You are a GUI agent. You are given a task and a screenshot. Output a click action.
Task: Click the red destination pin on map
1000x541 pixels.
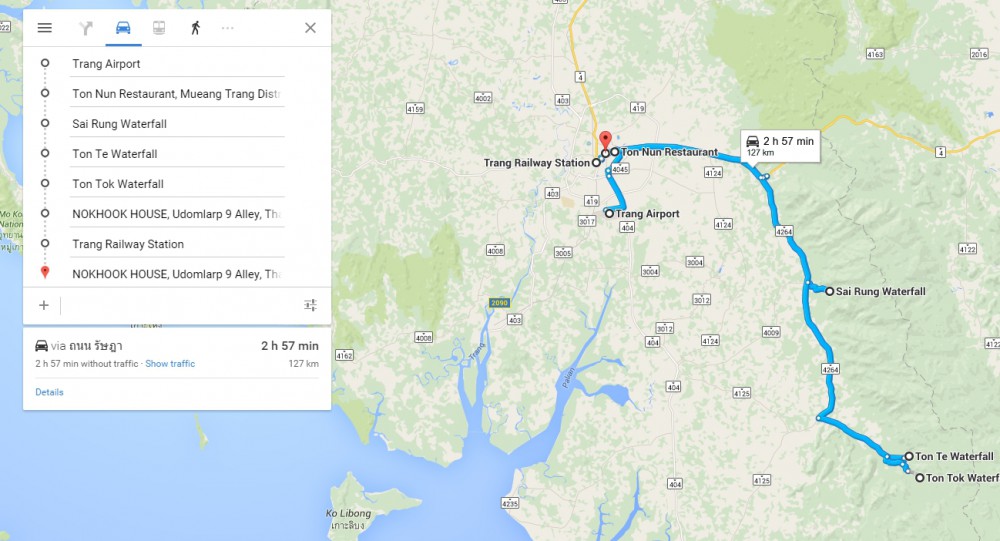point(605,140)
